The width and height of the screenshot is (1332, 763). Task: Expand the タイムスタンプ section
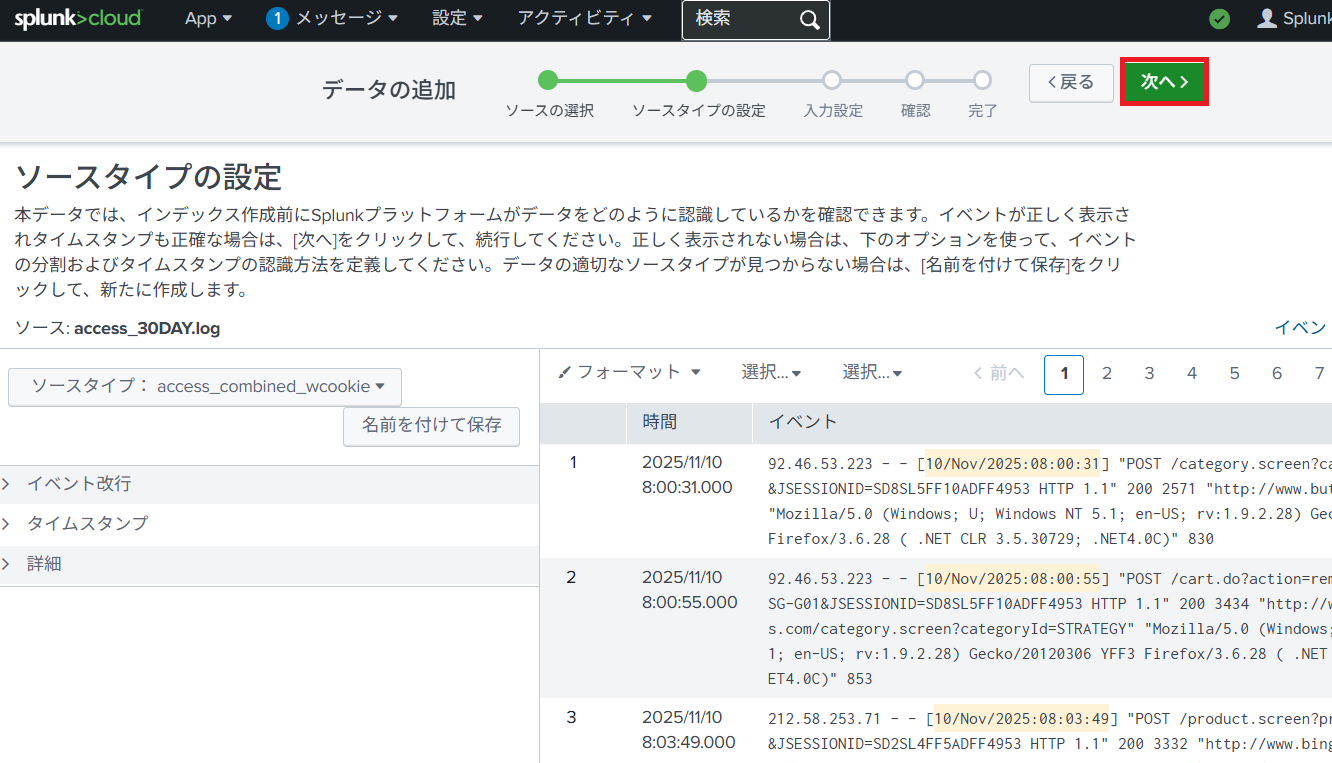[87, 524]
